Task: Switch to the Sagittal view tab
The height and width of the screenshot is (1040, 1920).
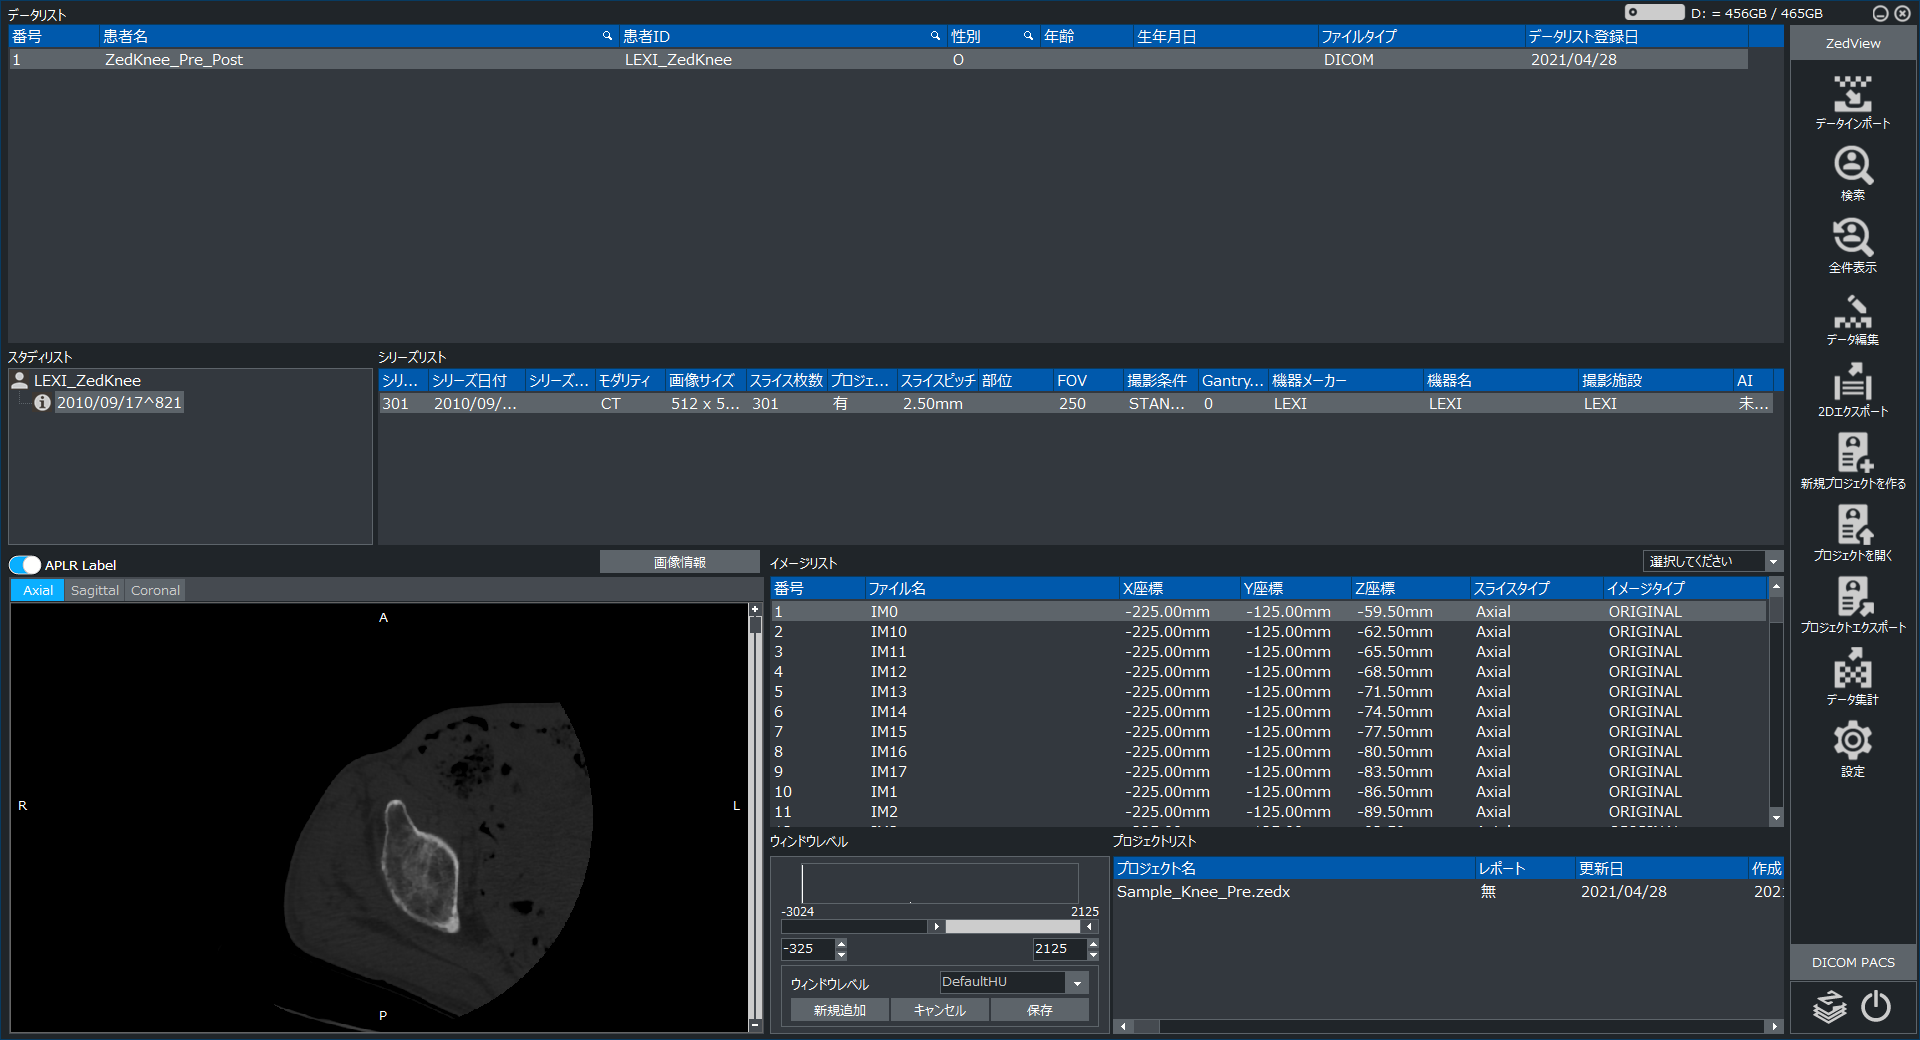Action: click(95, 590)
